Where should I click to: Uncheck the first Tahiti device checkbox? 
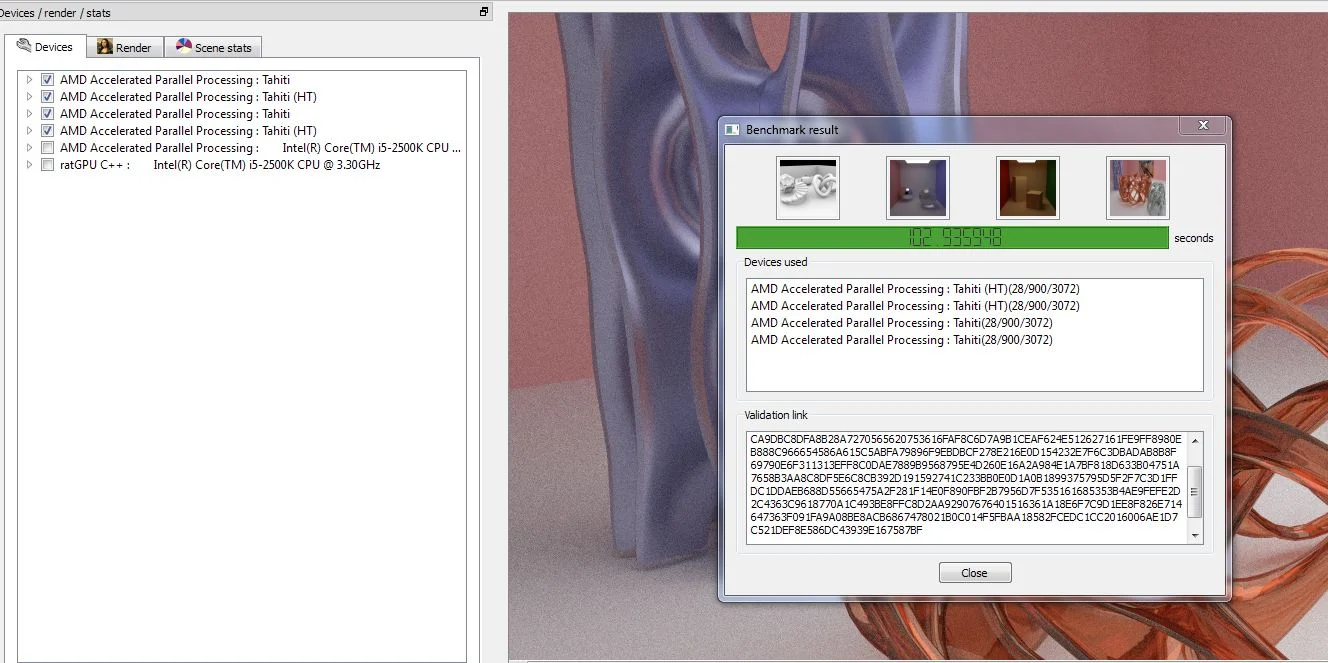tap(47, 80)
